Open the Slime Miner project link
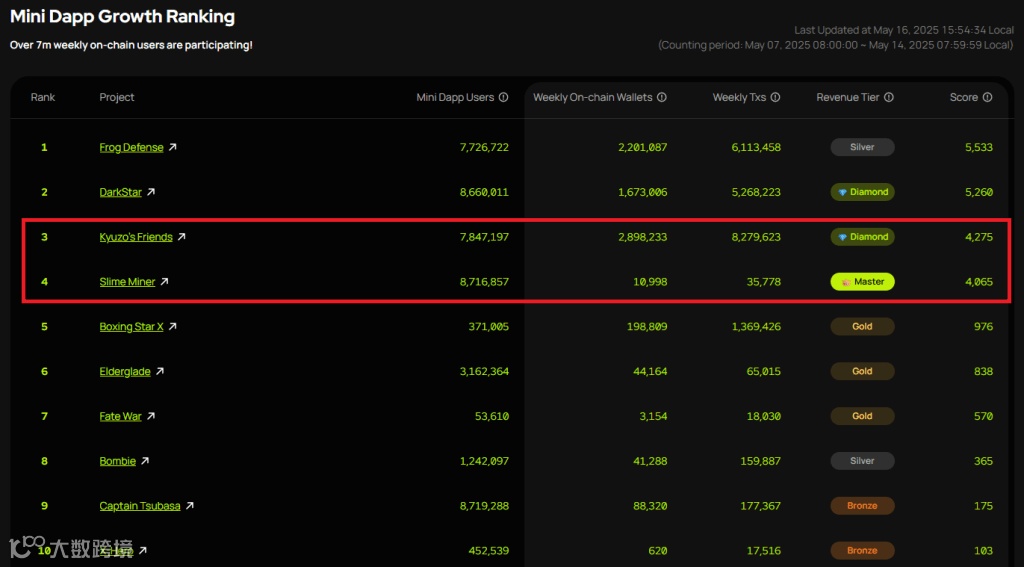Viewport: 1024px width, 567px height. click(x=127, y=282)
